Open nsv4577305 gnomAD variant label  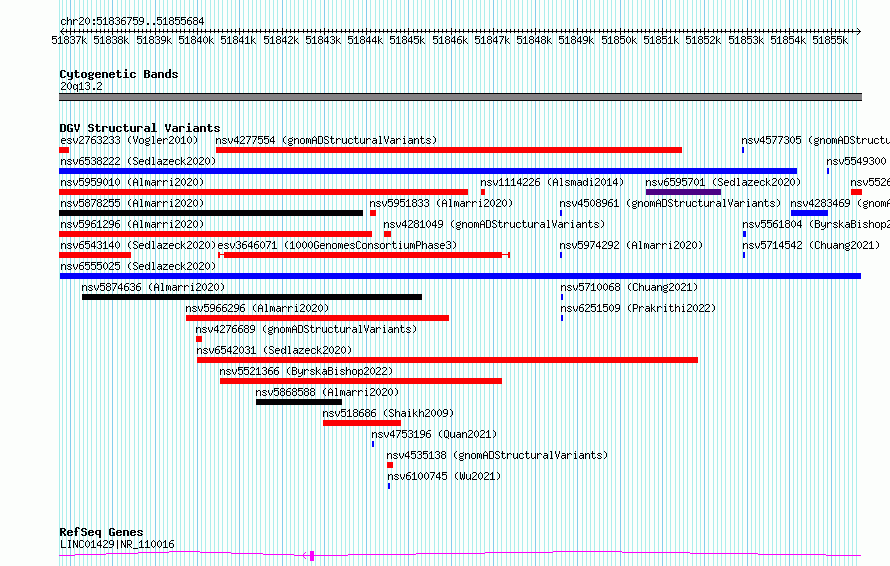point(816,140)
